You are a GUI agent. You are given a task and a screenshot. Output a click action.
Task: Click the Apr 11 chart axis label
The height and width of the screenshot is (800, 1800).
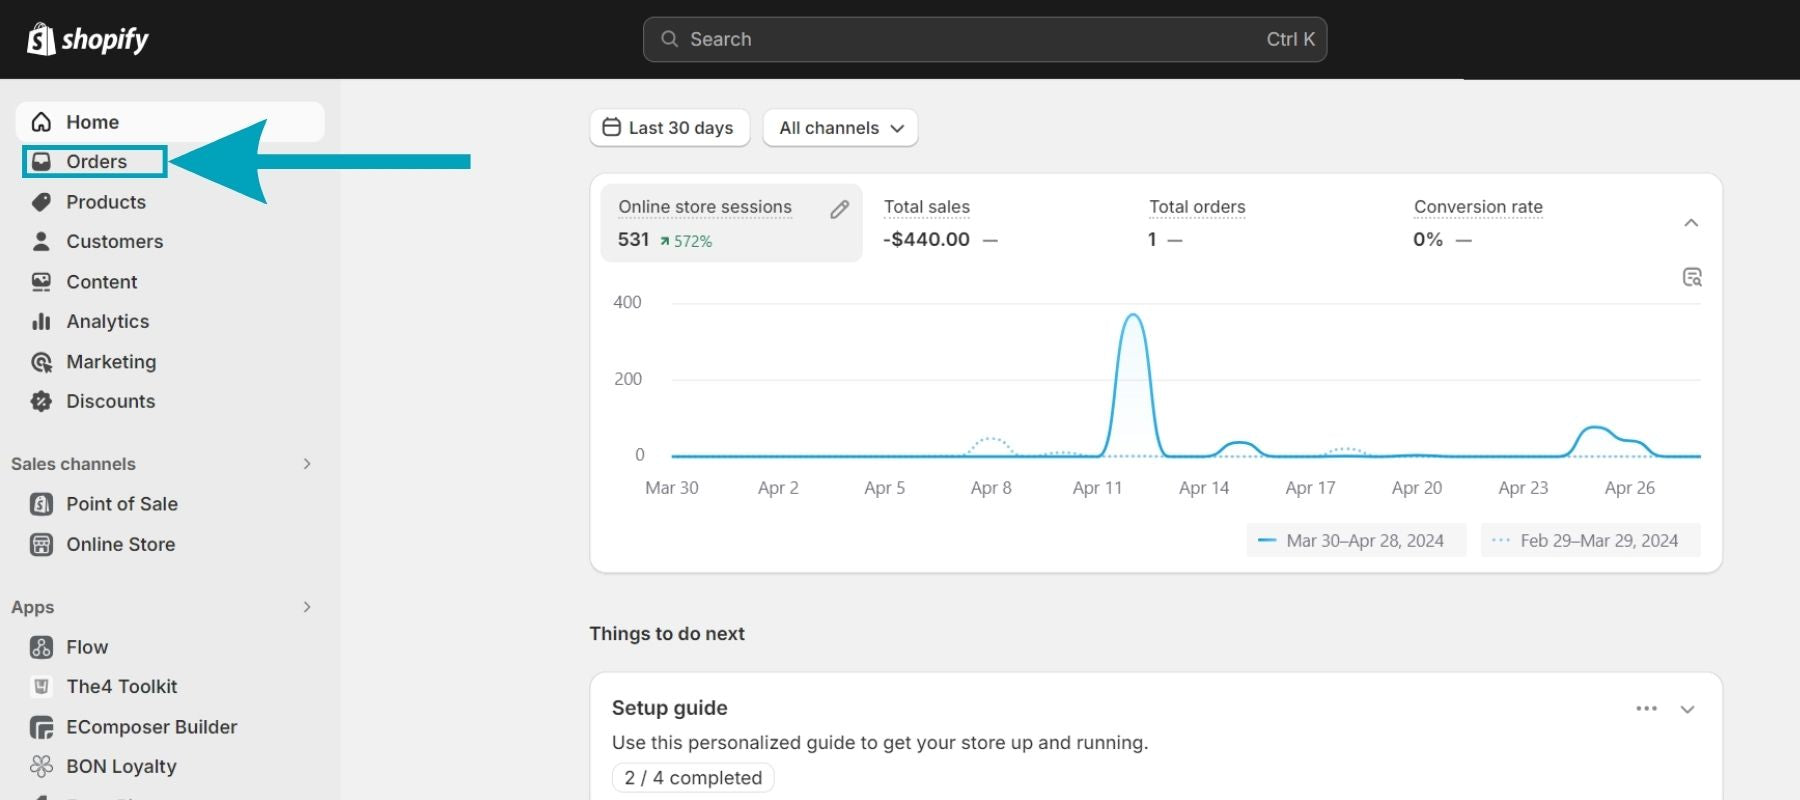click(1097, 488)
